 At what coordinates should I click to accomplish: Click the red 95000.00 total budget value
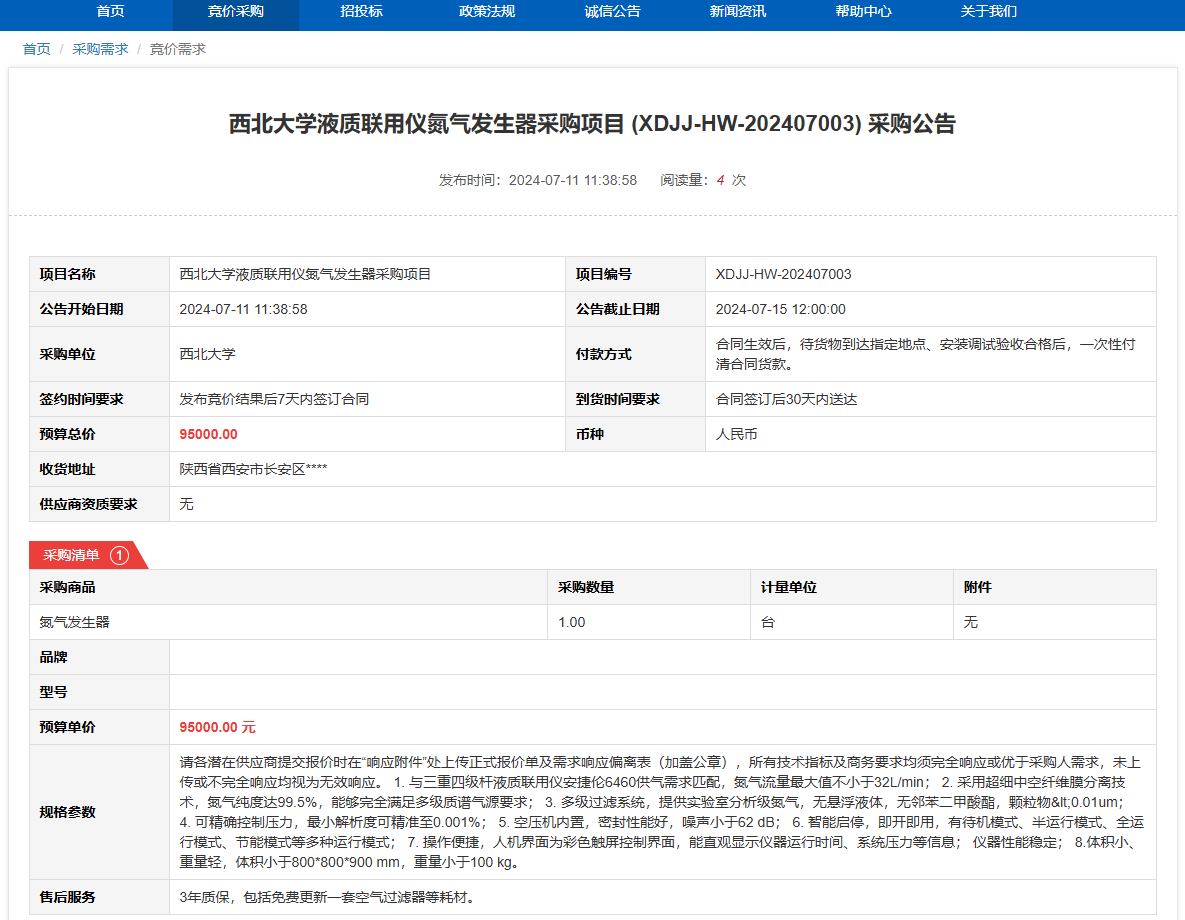coord(208,434)
